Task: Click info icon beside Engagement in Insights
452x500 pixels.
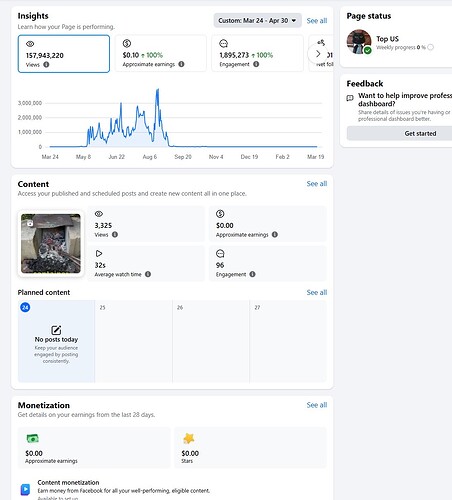Action: click(256, 64)
